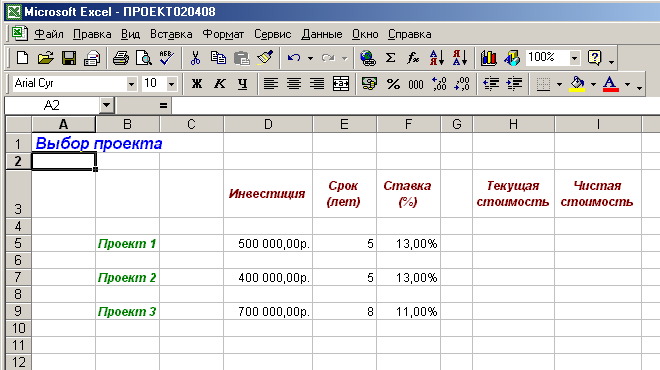Expand the Arial Cyr font dropdown
The image size is (660, 370).
(x=131, y=84)
